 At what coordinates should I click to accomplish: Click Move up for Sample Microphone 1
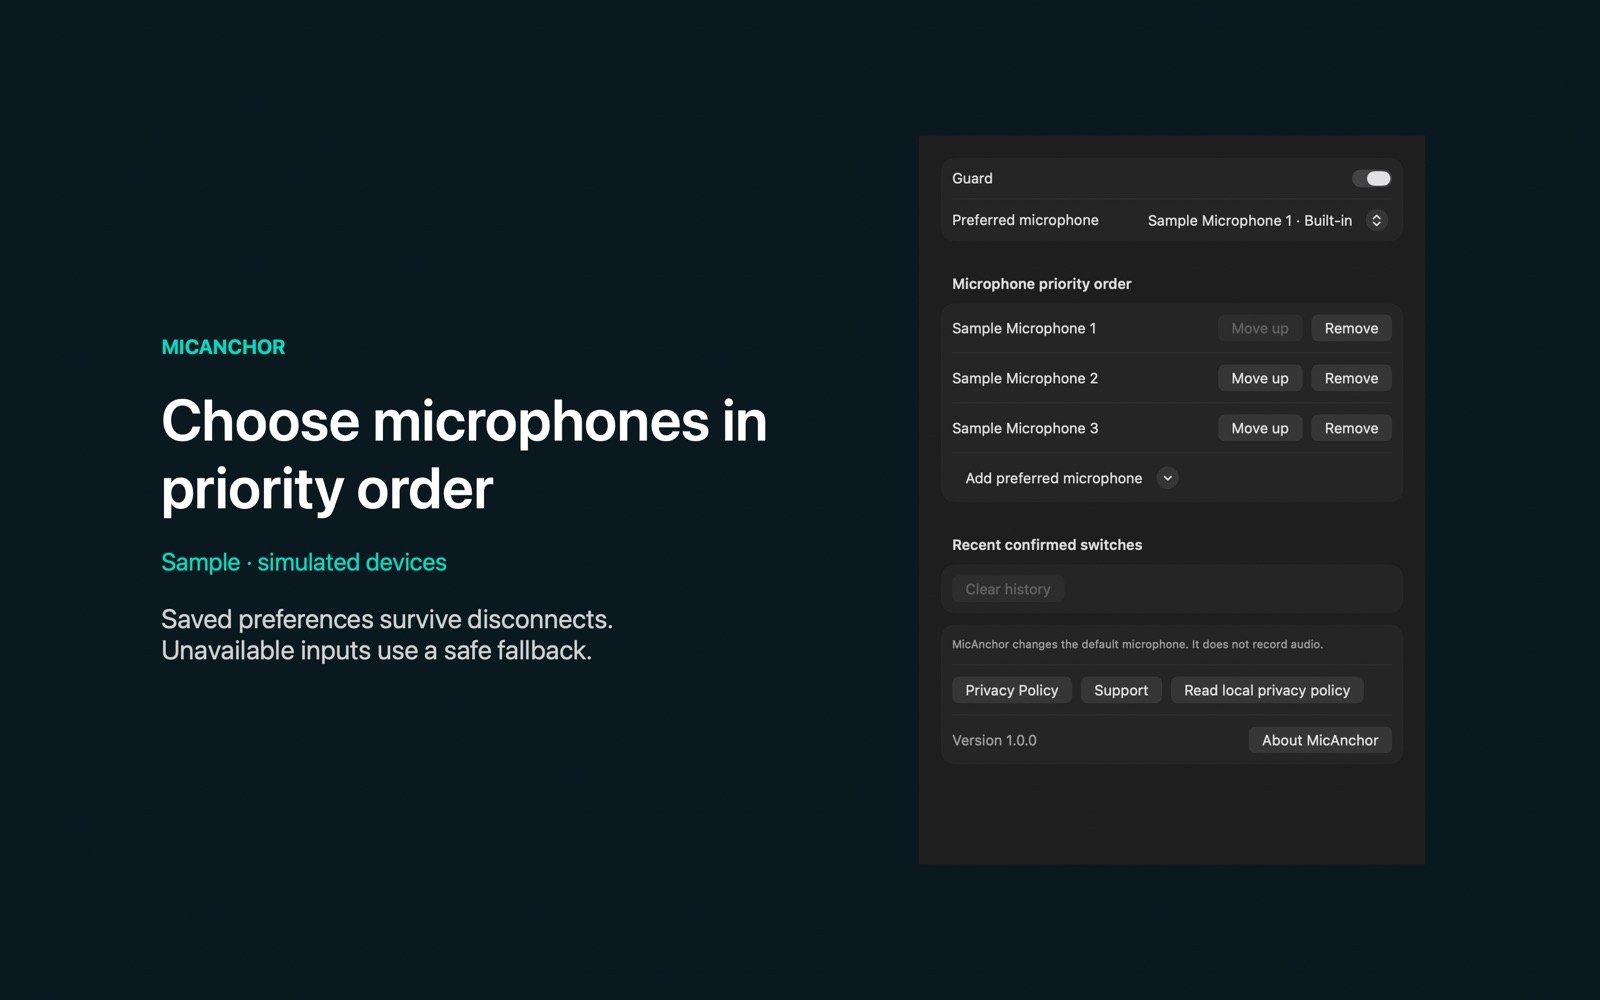(1260, 328)
